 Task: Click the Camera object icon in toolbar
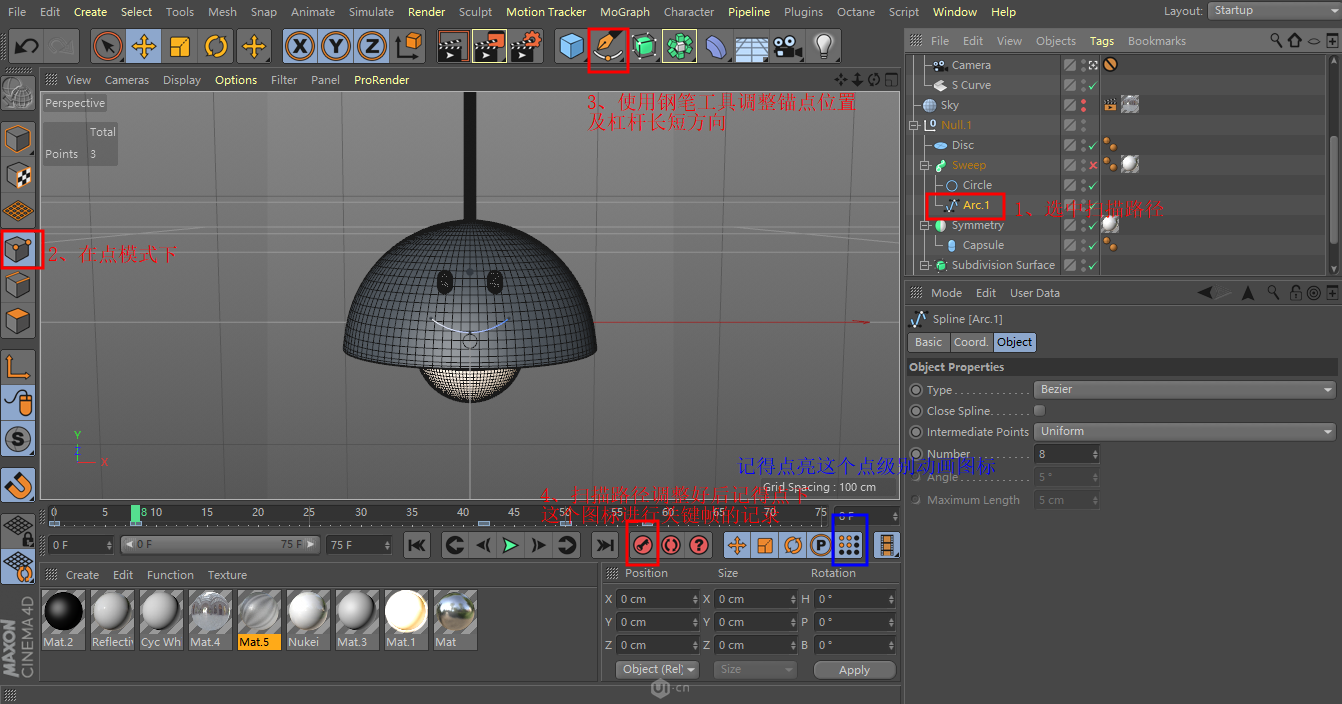coord(788,47)
